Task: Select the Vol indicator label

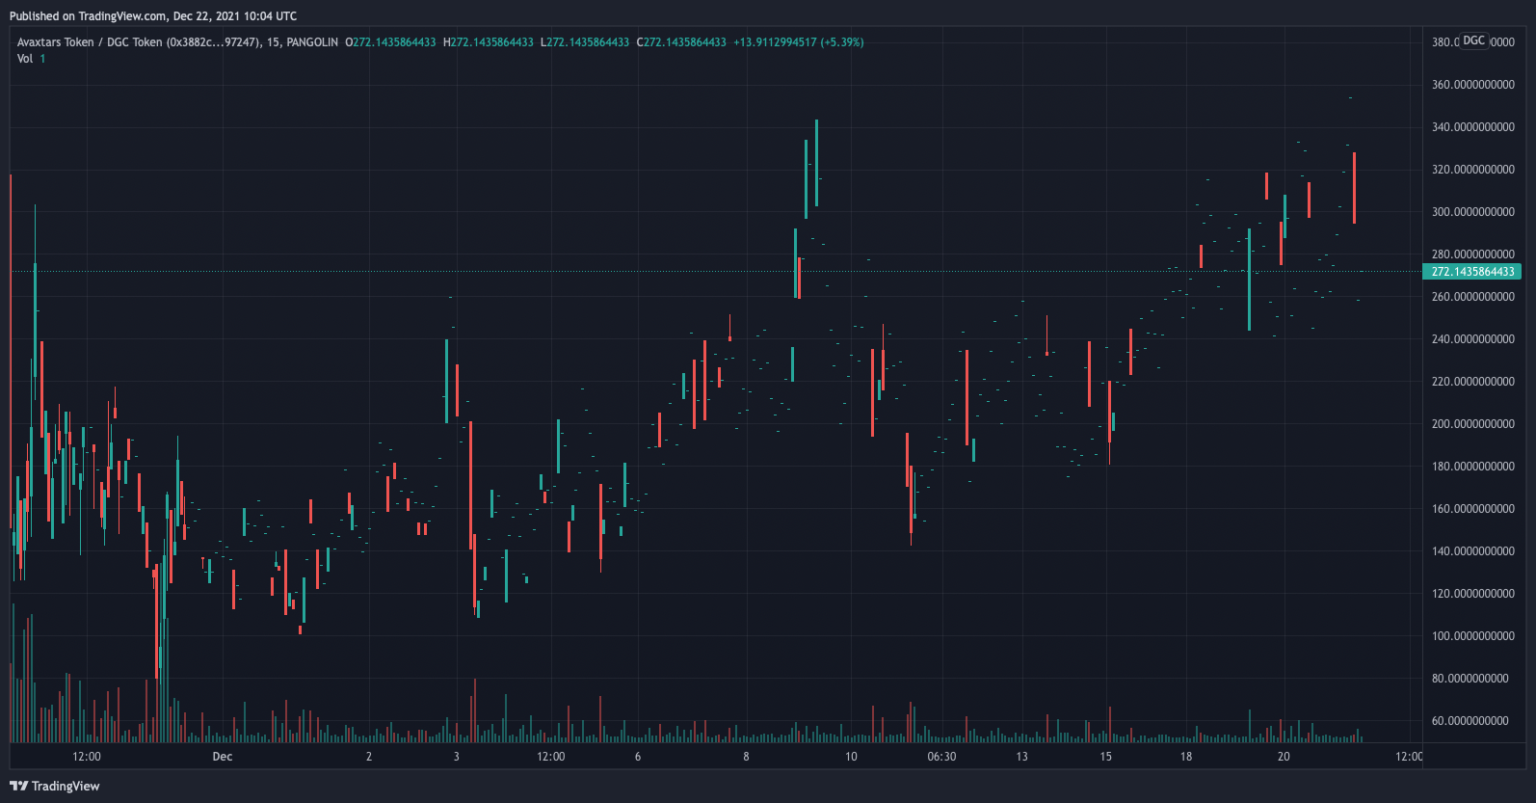Action: click(25, 59)
